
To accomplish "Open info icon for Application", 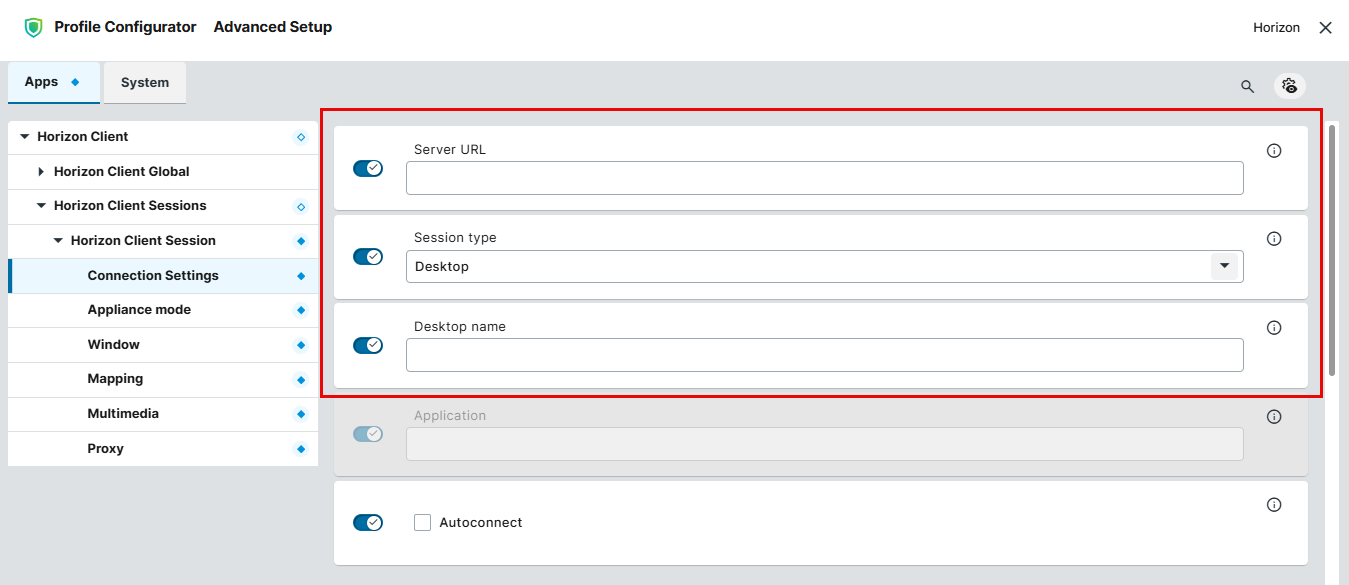I will [1274, 417].
